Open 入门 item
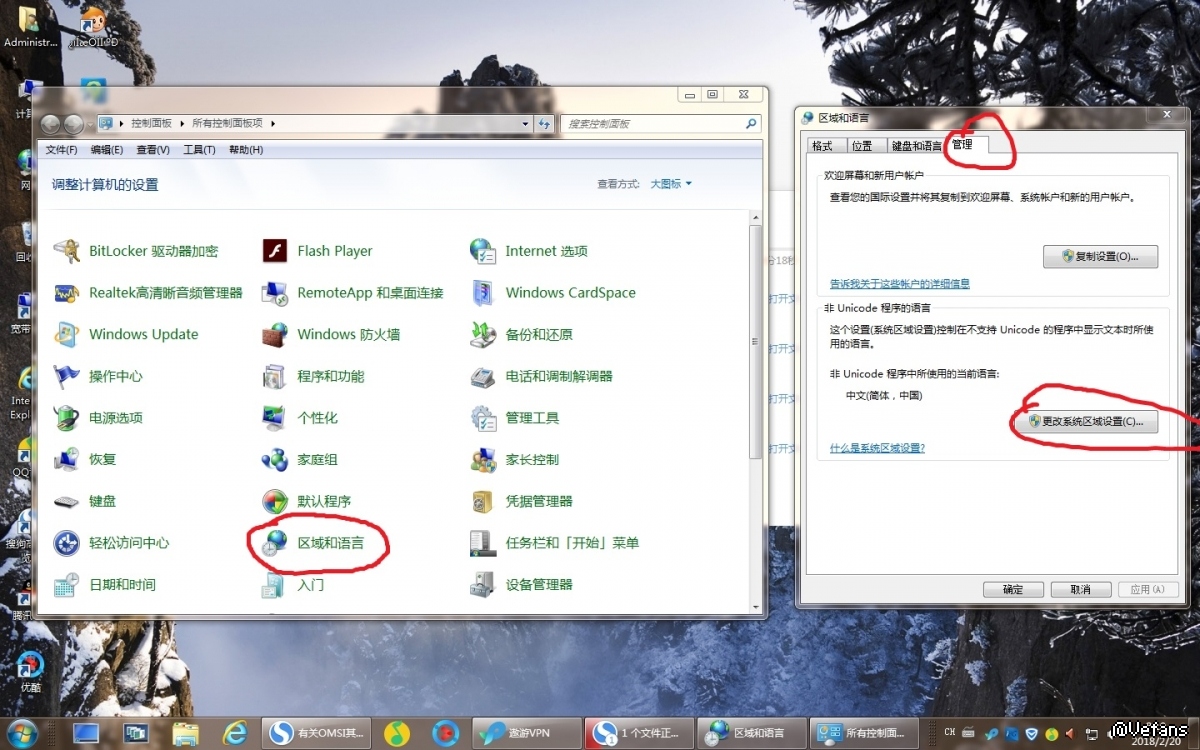The height and width of the screenshot is (750, 1200). coord(293,585)
